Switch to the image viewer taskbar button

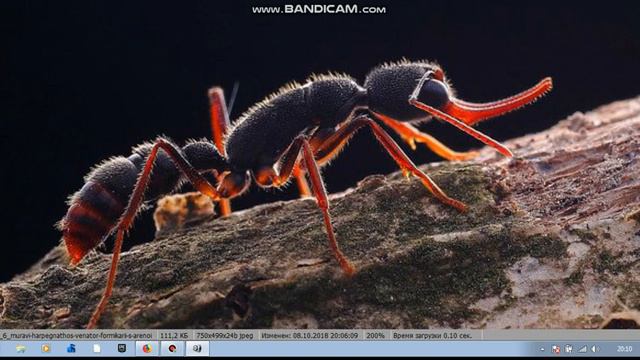coord(198,349)
